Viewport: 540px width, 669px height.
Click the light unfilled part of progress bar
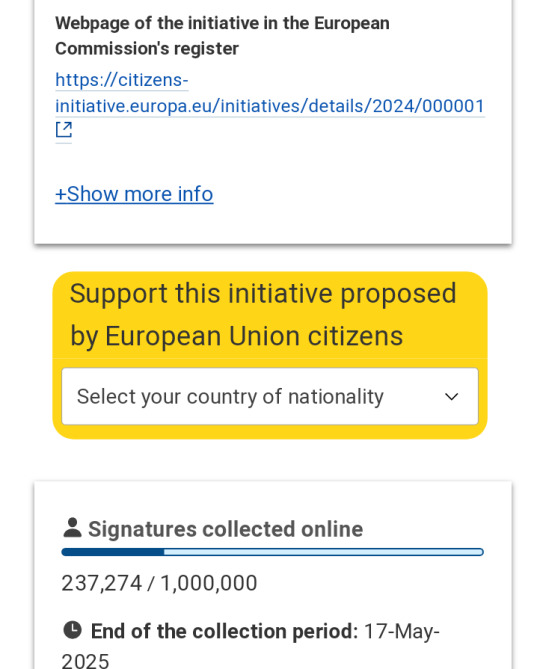point(324,552)
